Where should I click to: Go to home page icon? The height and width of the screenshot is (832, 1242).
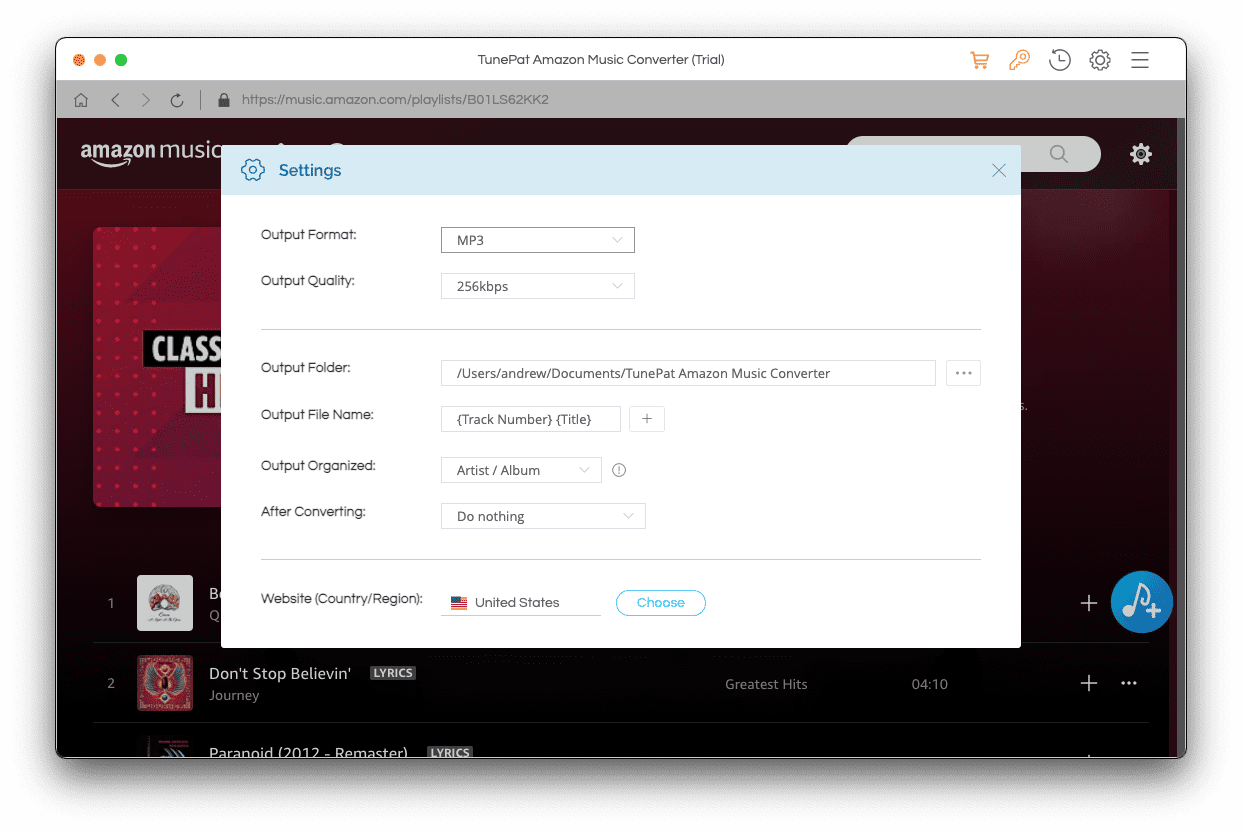point(81,100)
